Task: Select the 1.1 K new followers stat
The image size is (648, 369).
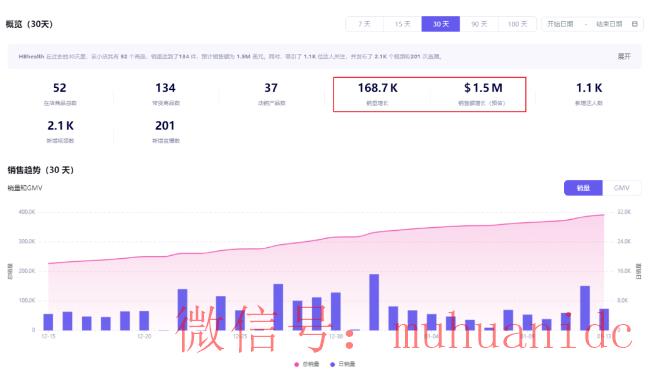Action: 589,94
